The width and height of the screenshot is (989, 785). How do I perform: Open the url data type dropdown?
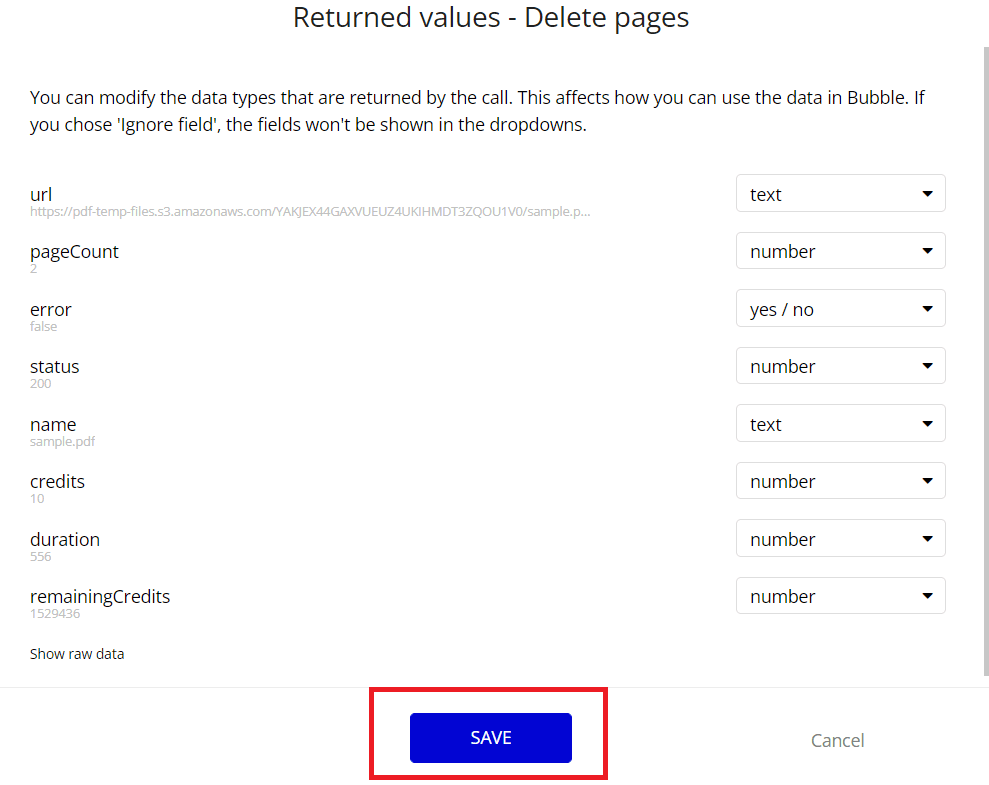(x=840, y=194)
